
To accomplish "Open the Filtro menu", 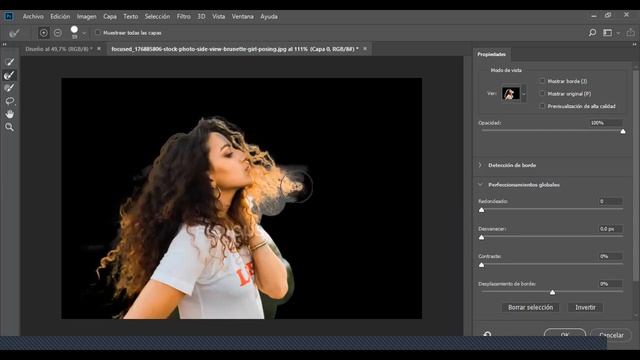I will tap(184, 16).
